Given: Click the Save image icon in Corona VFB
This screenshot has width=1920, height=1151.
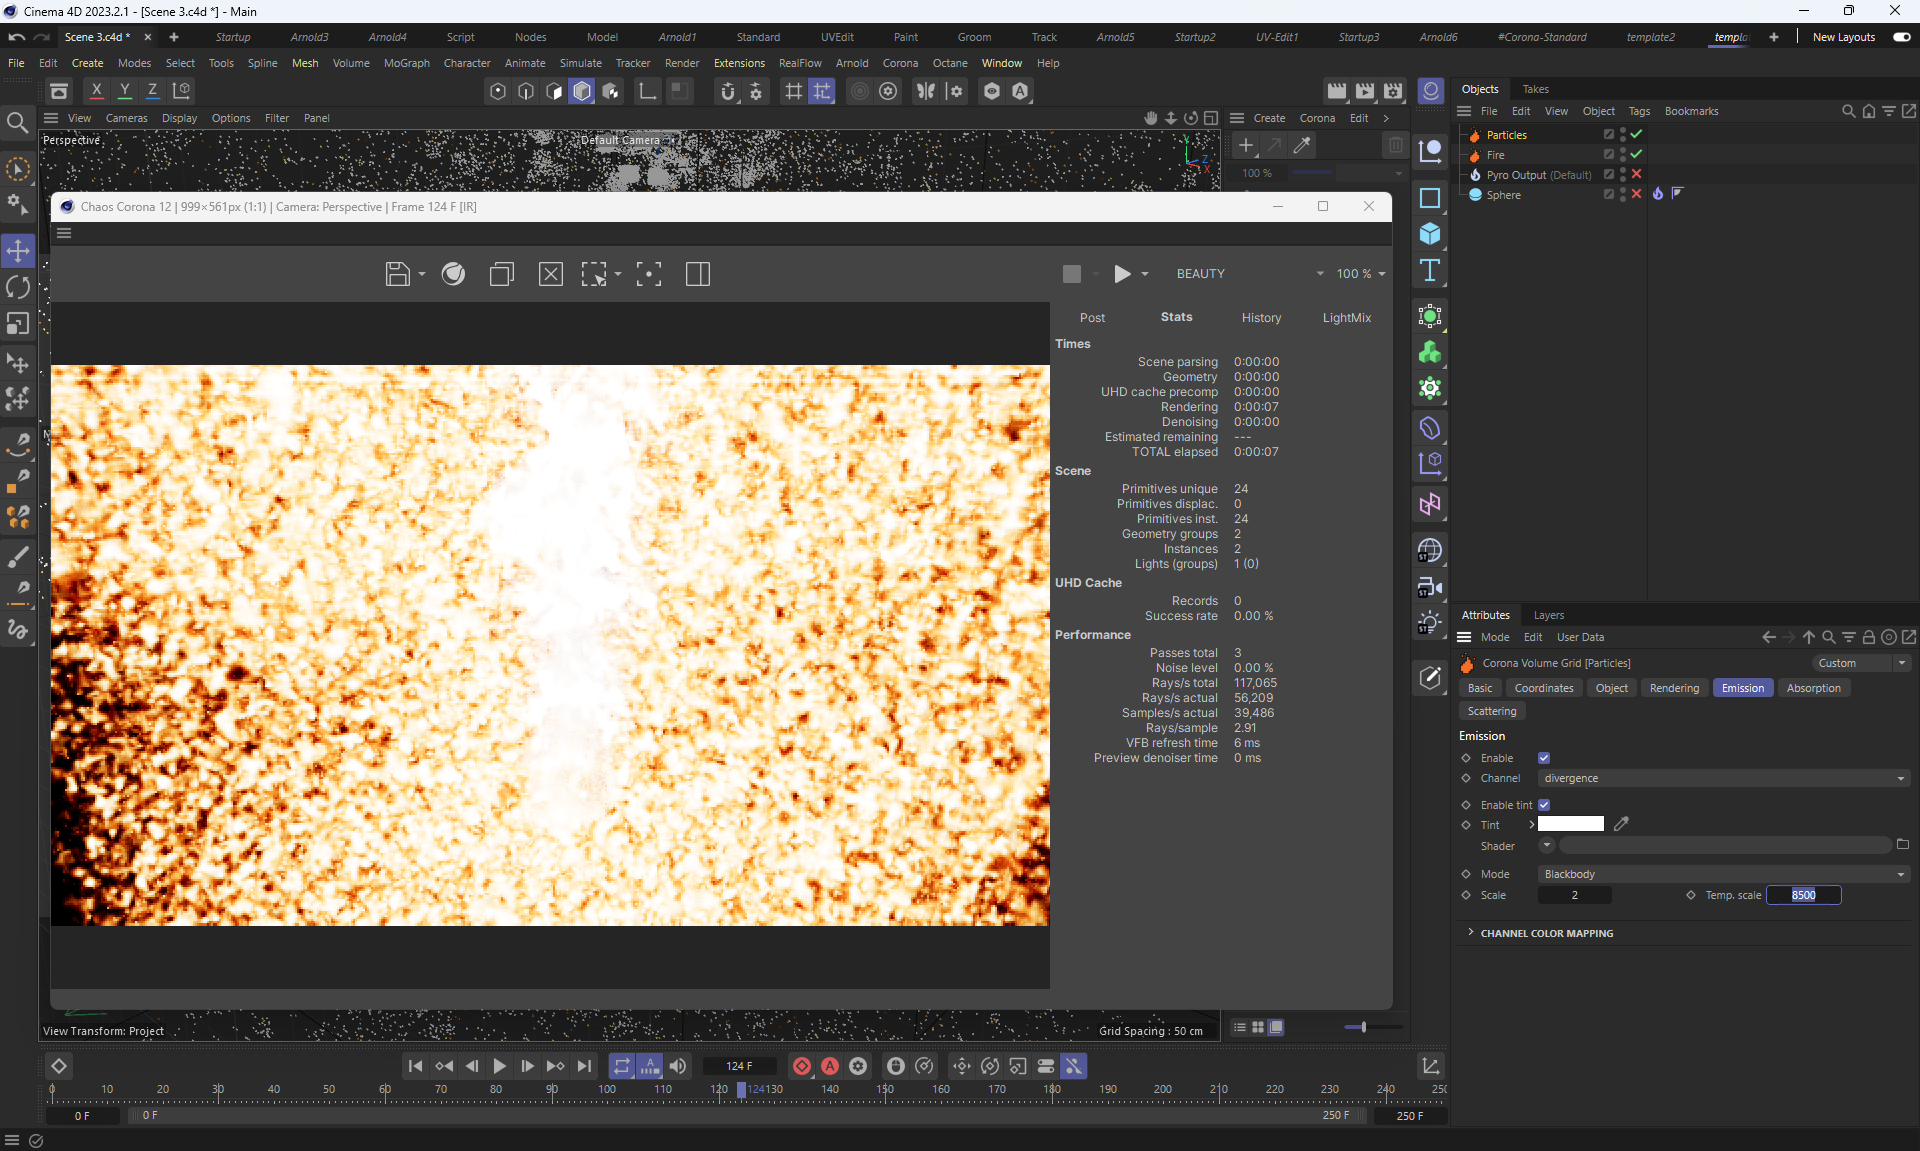Looking at the screenshot, I should coord(397,274).
